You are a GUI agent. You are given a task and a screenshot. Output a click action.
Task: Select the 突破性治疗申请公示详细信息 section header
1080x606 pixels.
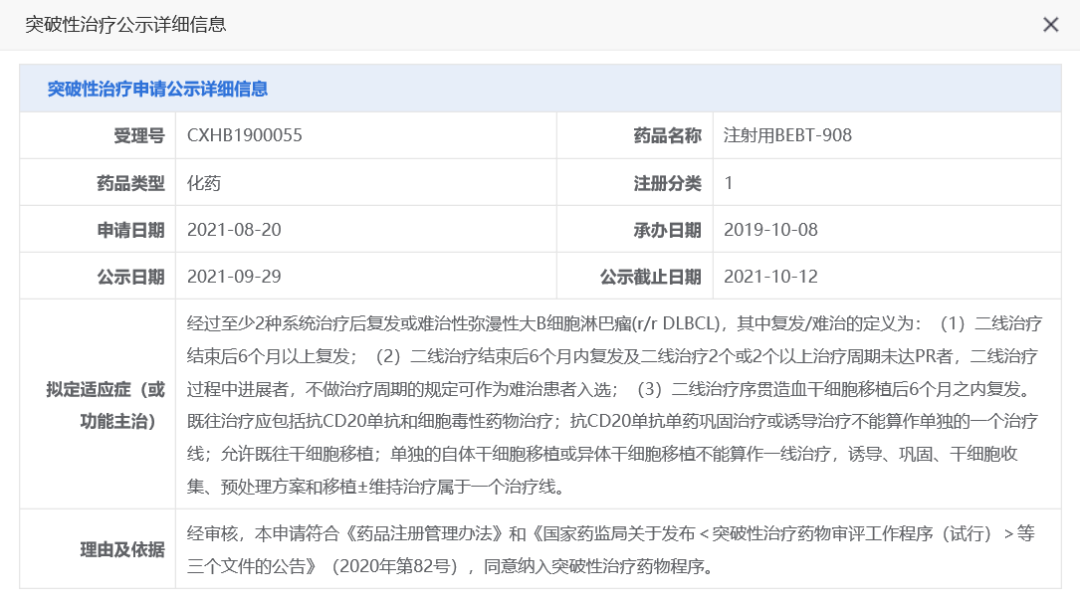(x=158, y=89)
